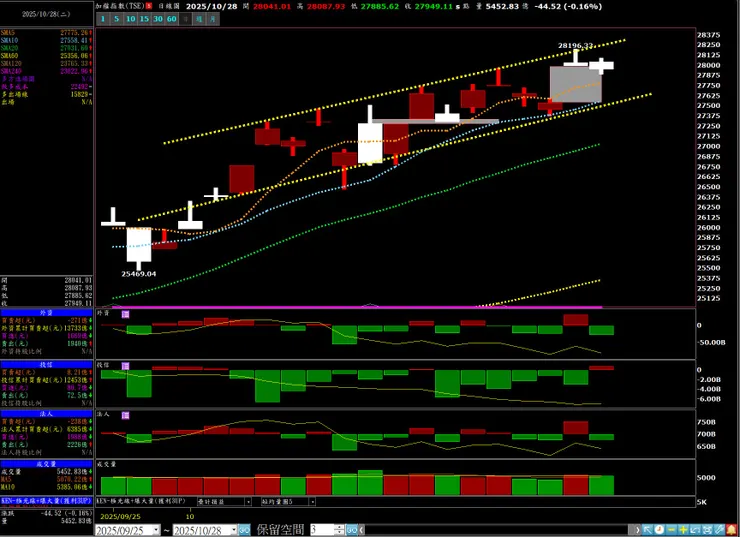The image size is (740, 537).
Task: Select the 成交量 blue panel header
Action: 46,464
